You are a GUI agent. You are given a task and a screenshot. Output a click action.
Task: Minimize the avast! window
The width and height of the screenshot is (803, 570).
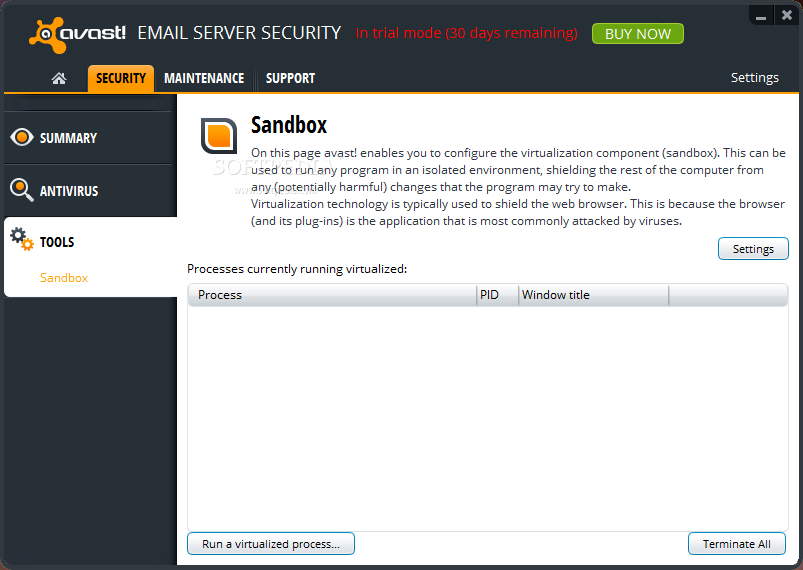760,16
